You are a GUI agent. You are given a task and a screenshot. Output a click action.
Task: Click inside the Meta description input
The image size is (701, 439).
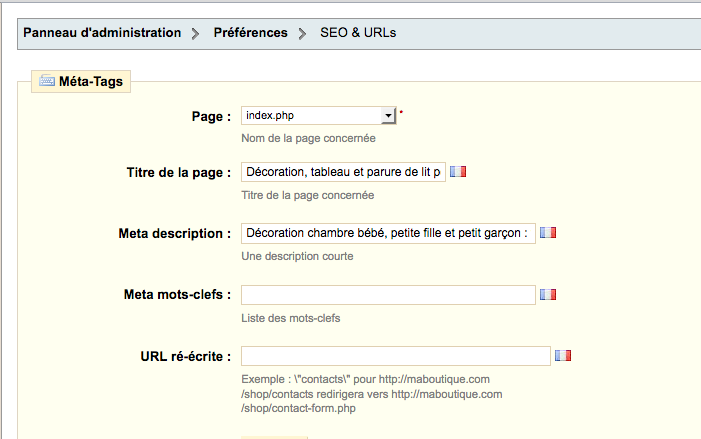click(x=388, y=233)
